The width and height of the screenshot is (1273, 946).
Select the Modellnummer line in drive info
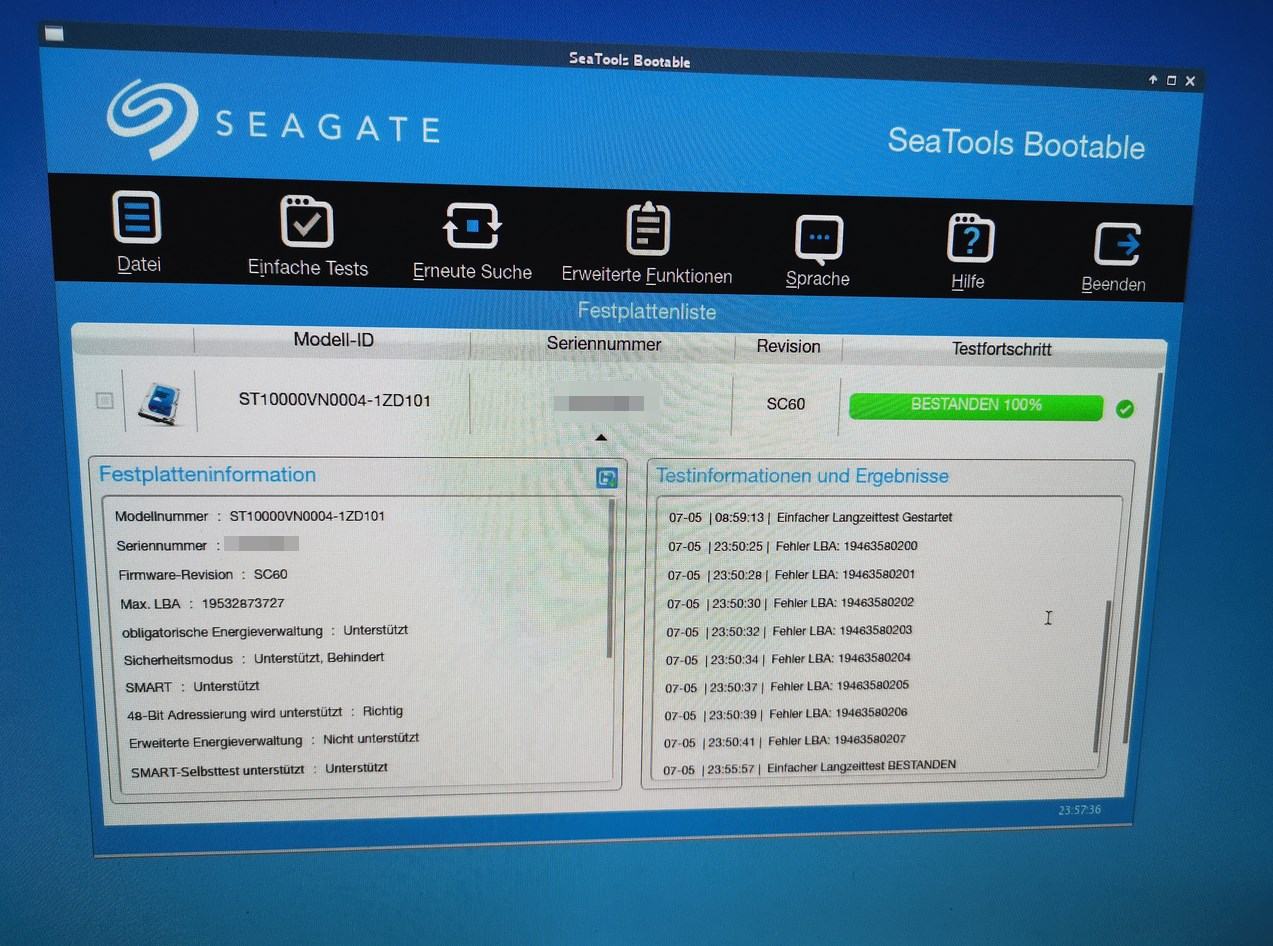(x=250, y=516)
